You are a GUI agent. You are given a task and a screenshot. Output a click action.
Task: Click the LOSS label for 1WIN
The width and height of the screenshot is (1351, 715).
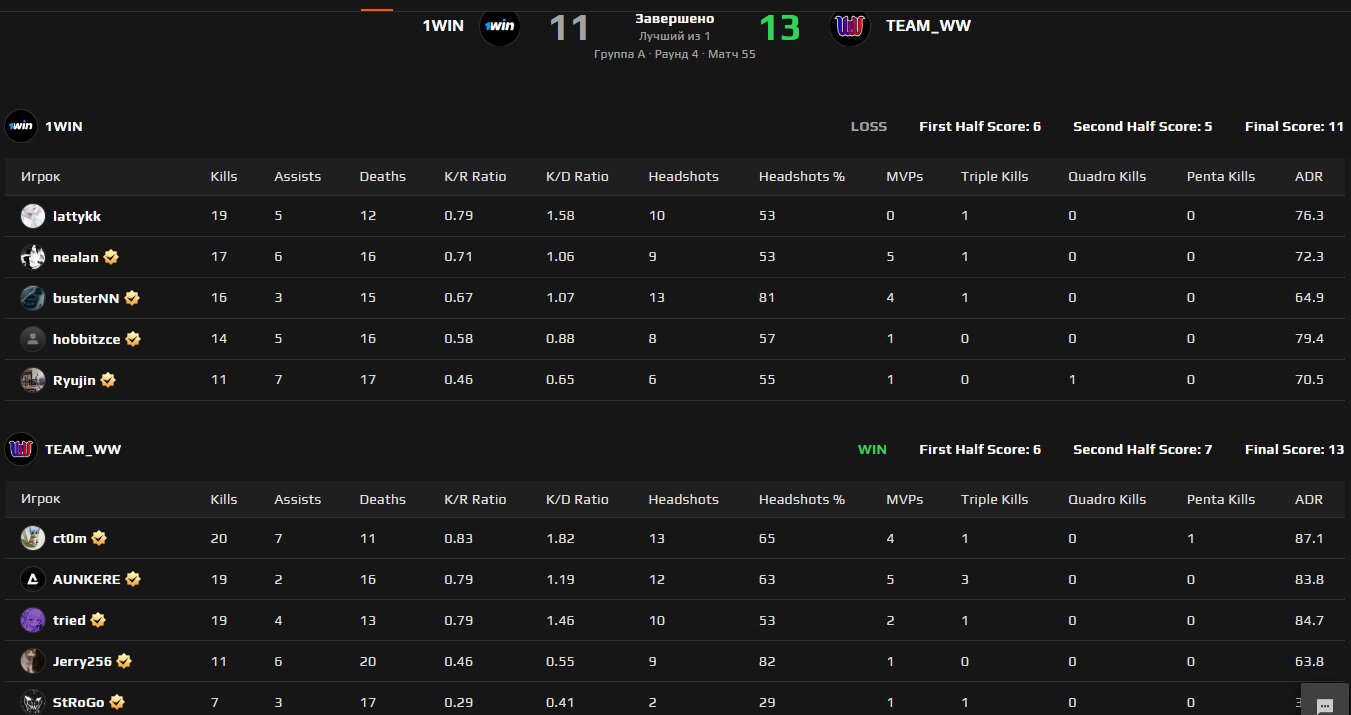pyautogui.click(x=869, y=126)
